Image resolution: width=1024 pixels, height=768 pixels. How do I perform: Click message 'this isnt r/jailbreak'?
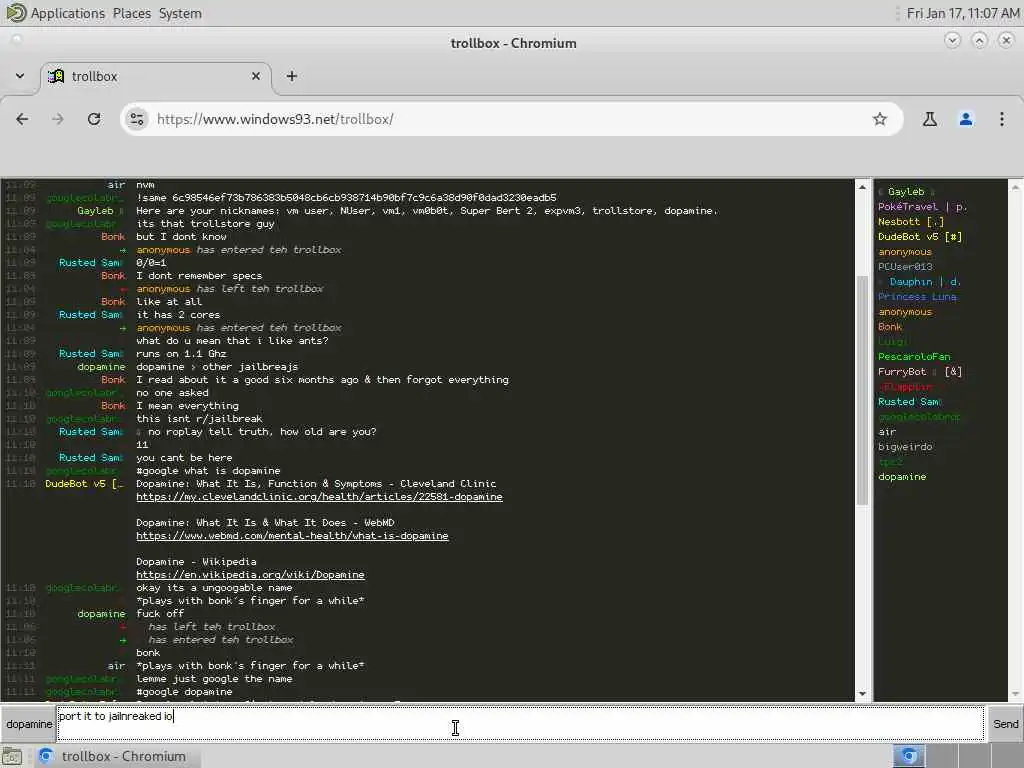click(199, 419)
